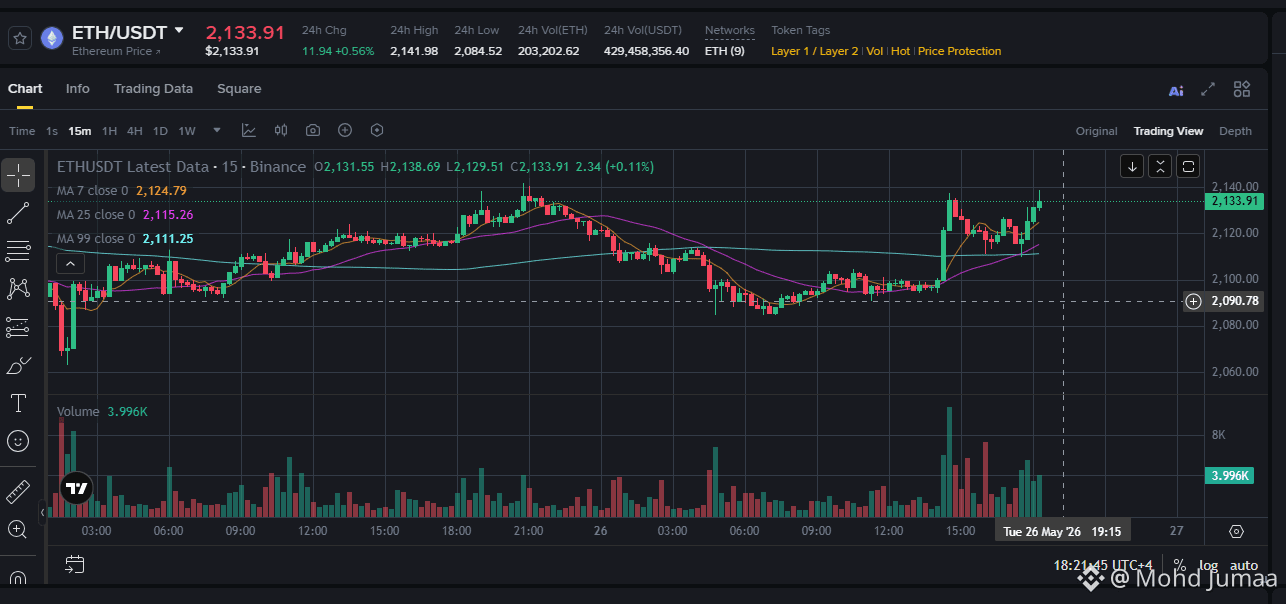
Task: Click the Hot token tag
Action: pos(900,51)
